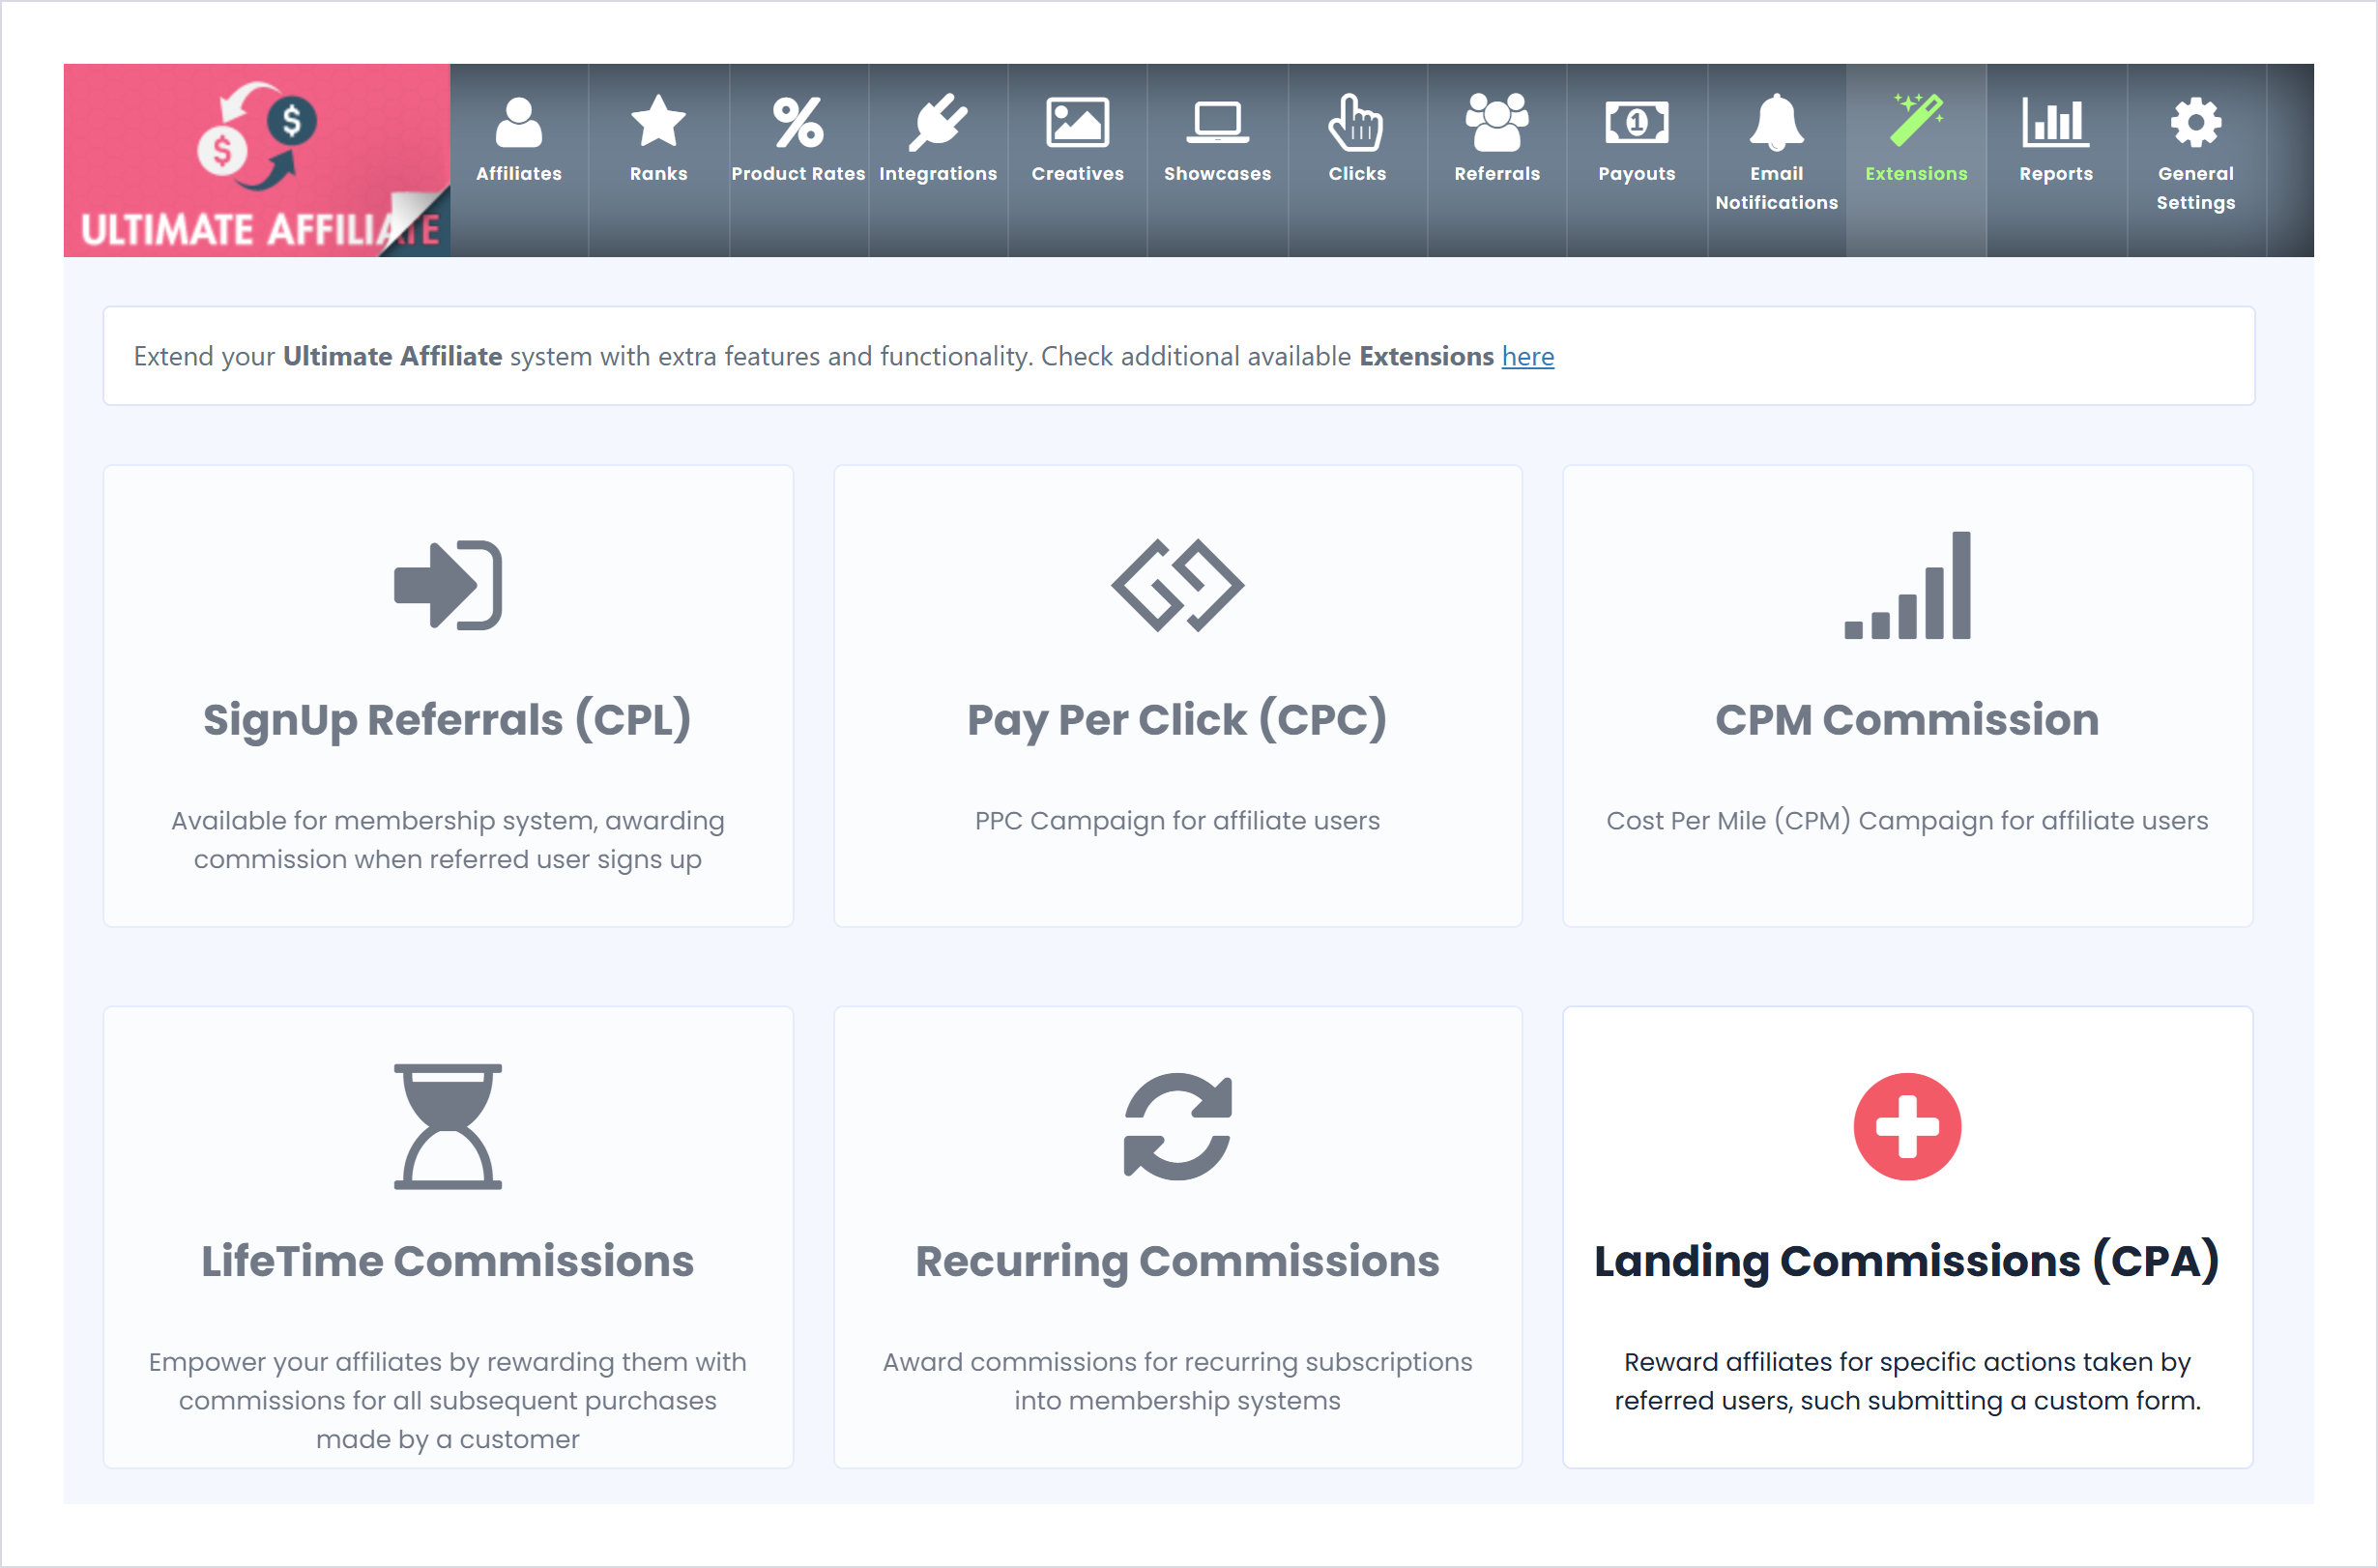Click the CPM Commission signal bars icon
The width and height of the screenshot is (2378, 1568).
[1907, 585]
